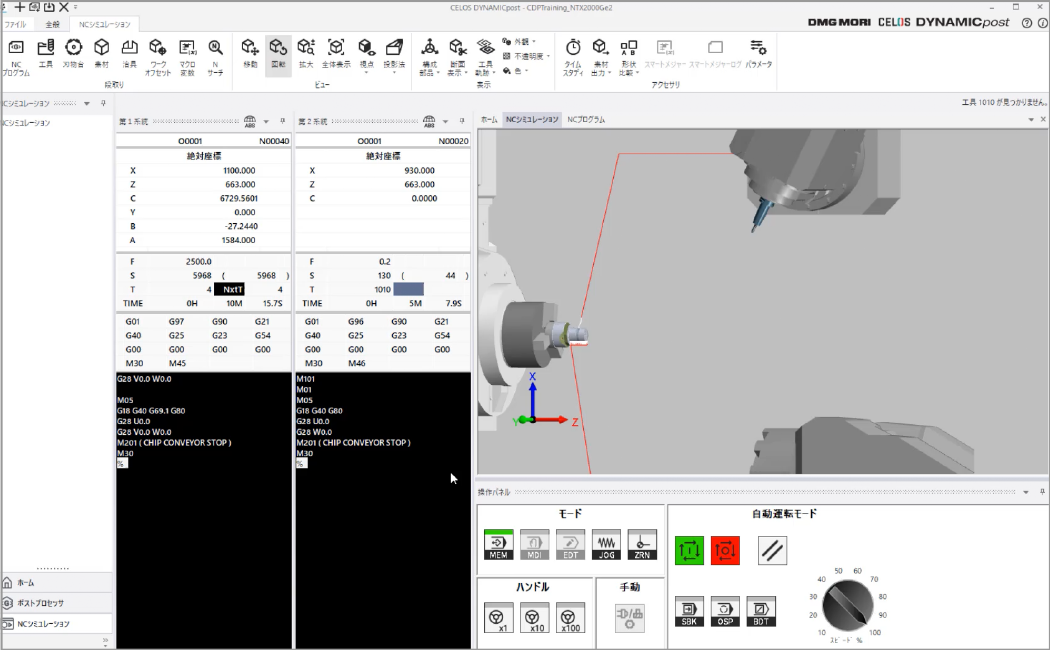
Task: Select handle x1 increment
Action: click(498, 618)
